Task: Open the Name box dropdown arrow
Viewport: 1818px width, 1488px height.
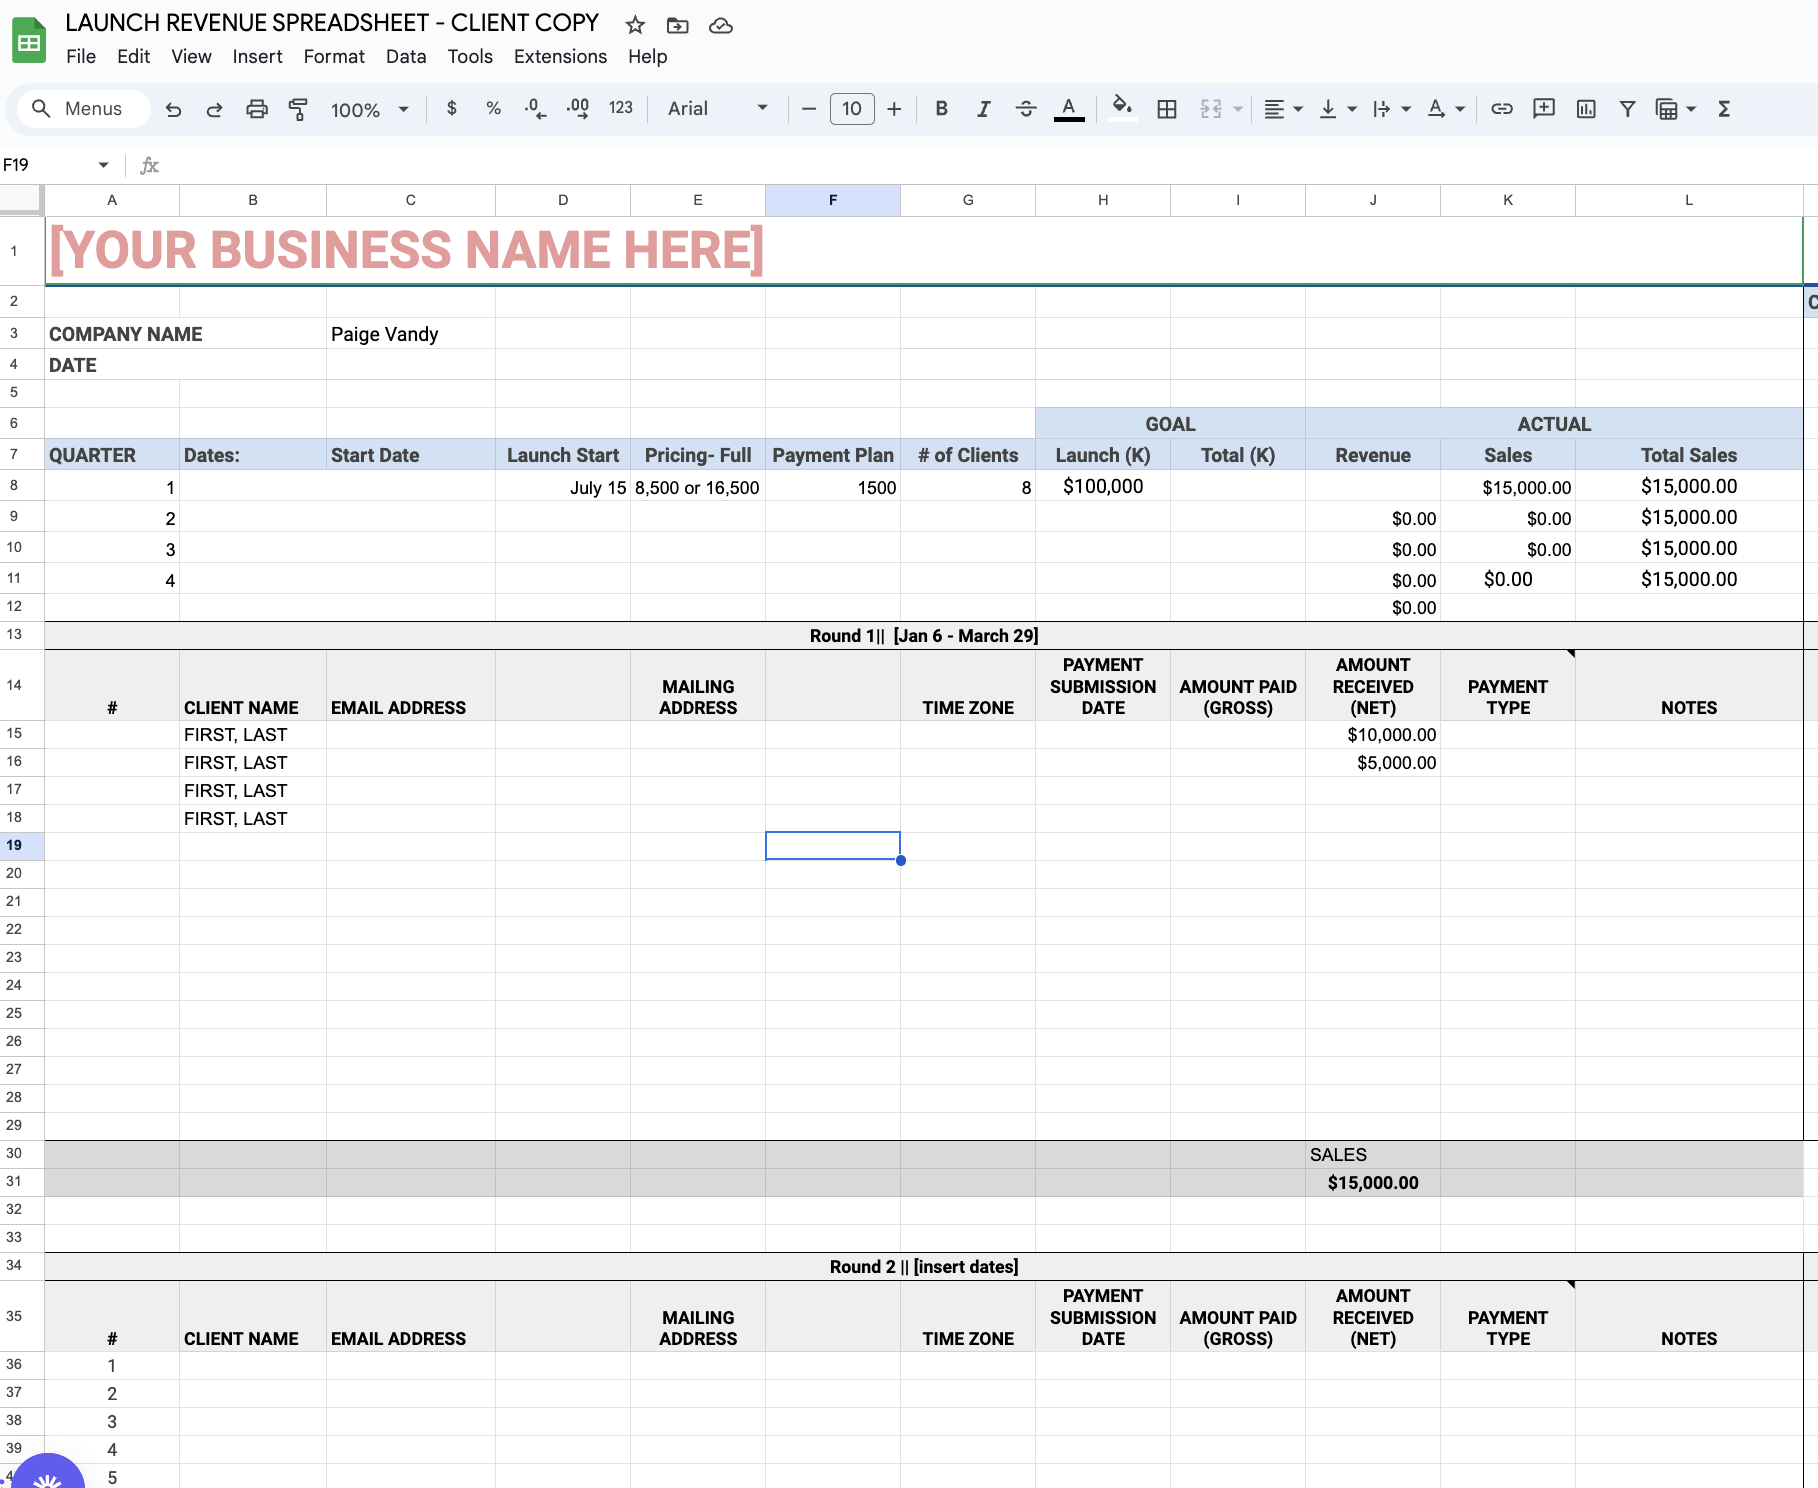Action: tap(103, 165)
